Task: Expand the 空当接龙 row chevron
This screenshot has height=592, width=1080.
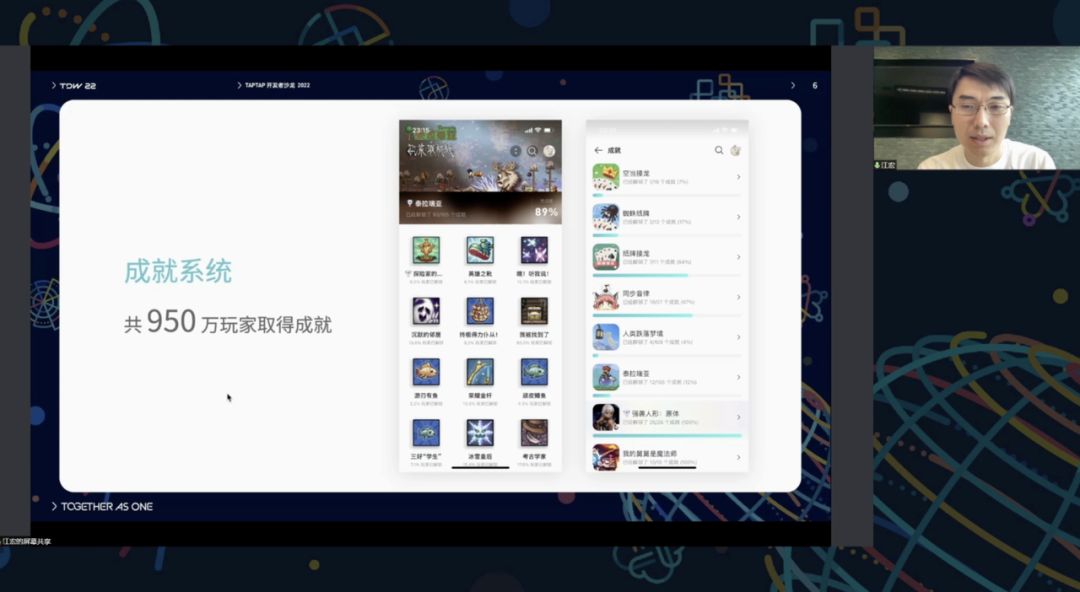Action: coord(738,177)
